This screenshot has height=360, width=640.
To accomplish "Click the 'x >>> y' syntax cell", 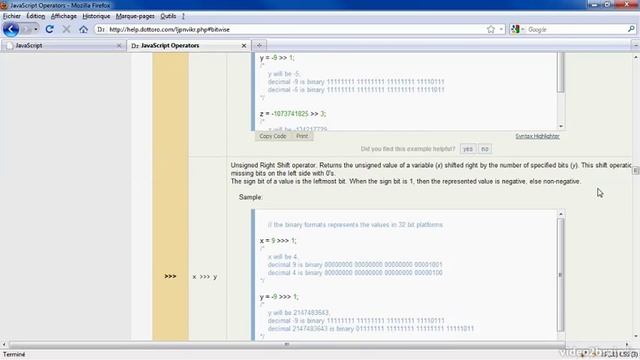I will tap(205, 277).
